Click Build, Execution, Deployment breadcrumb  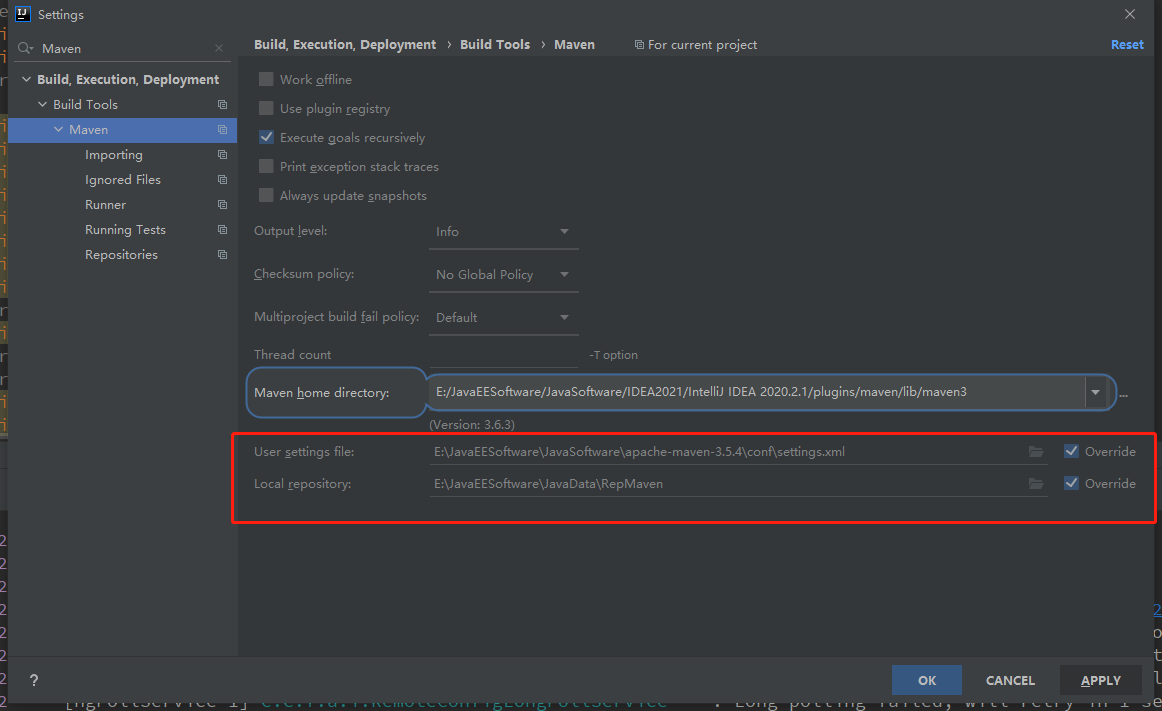[345, 44]
